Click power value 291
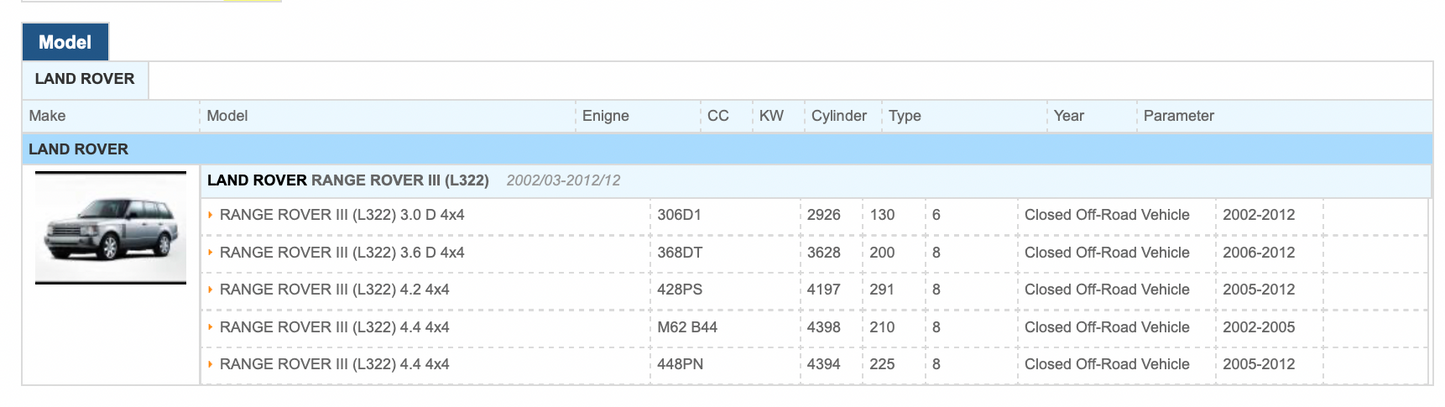 coord(882,290)
